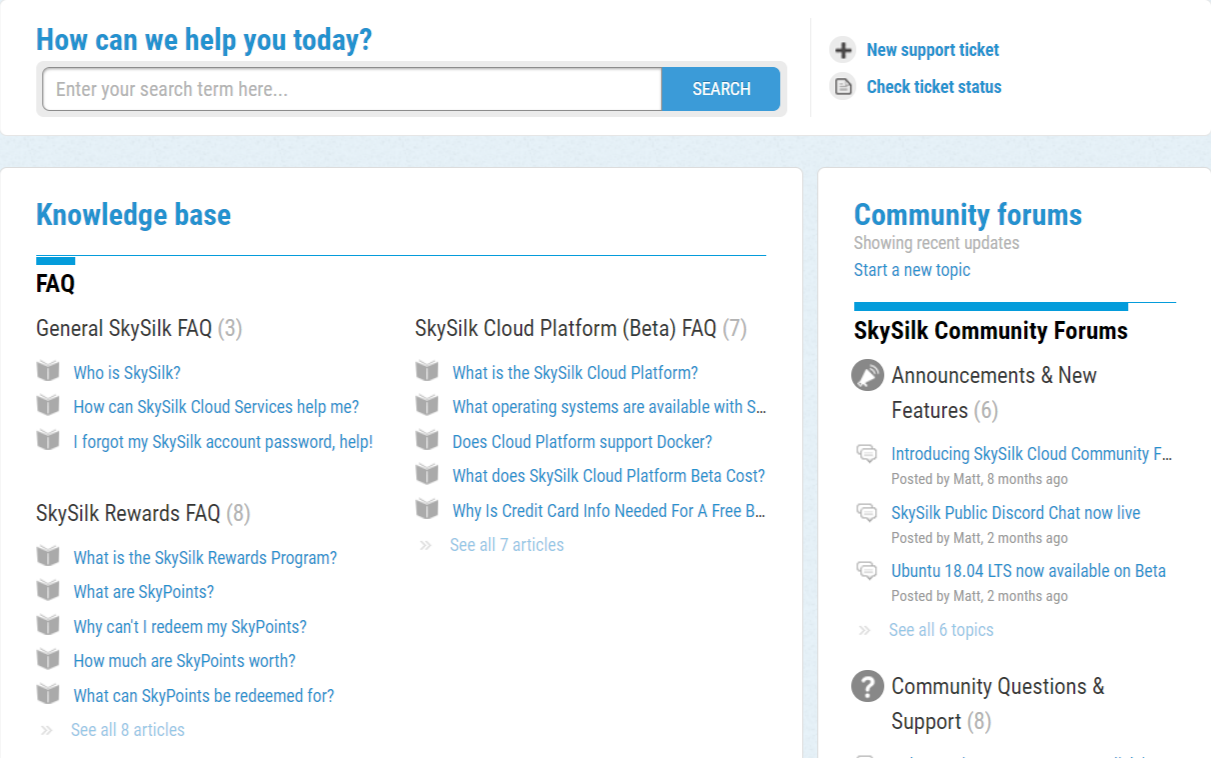1211x758 pixels.
Task: Open the Does Cloud Platform support Docker article
Action: 582,441
